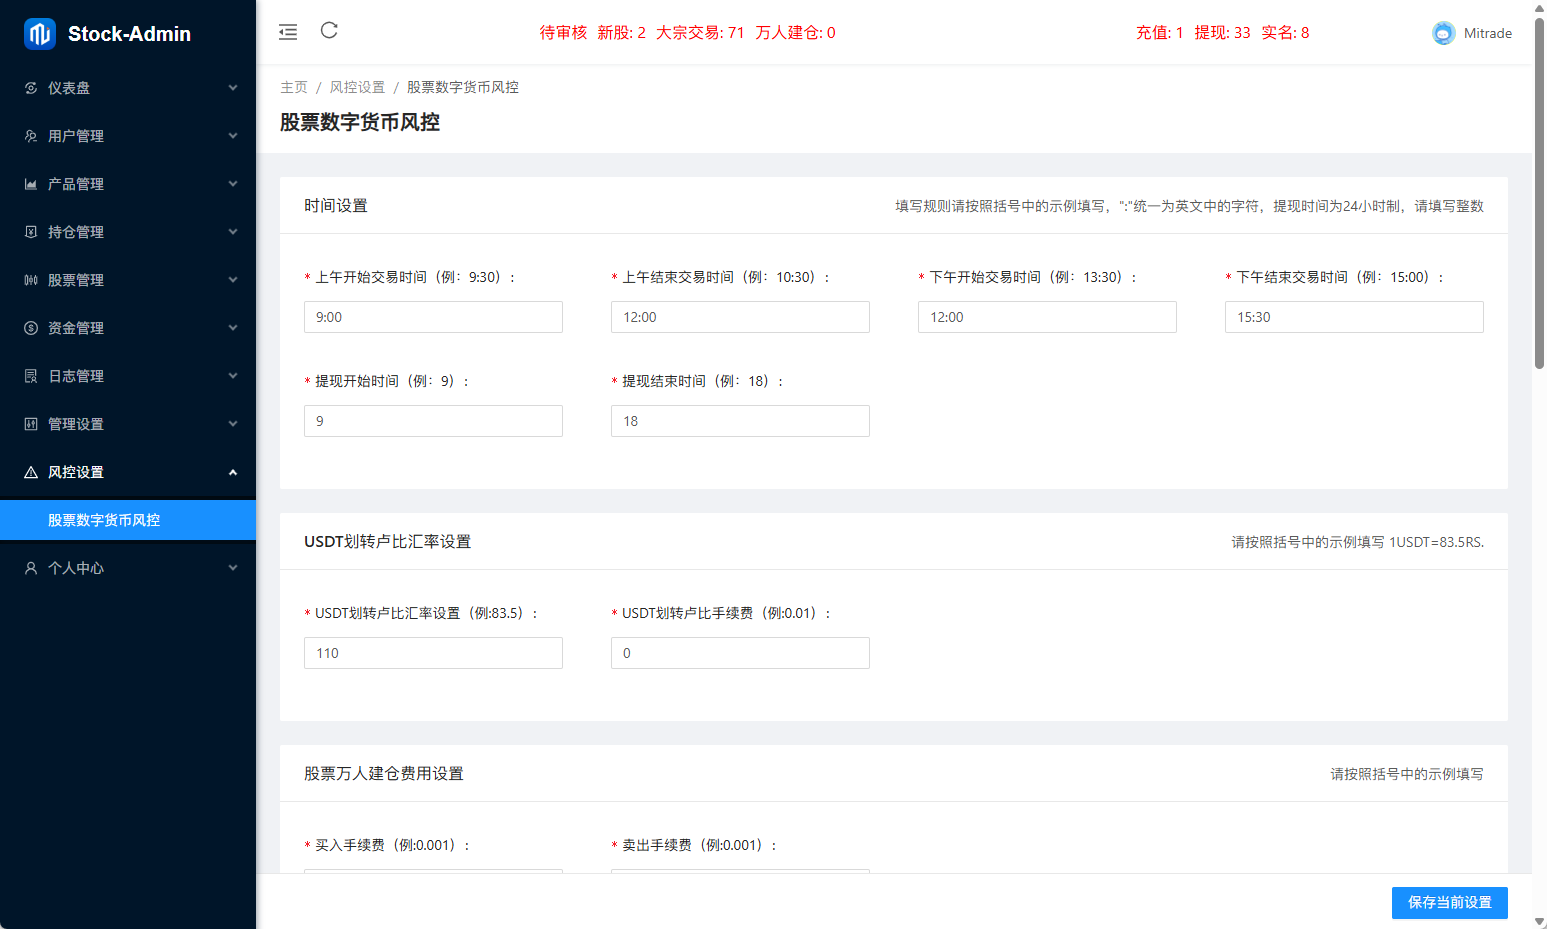Screen dimensions: 1547x929
Task: Click the USDT划转卢比汇率设置 section heading
Action: (387, 541)
